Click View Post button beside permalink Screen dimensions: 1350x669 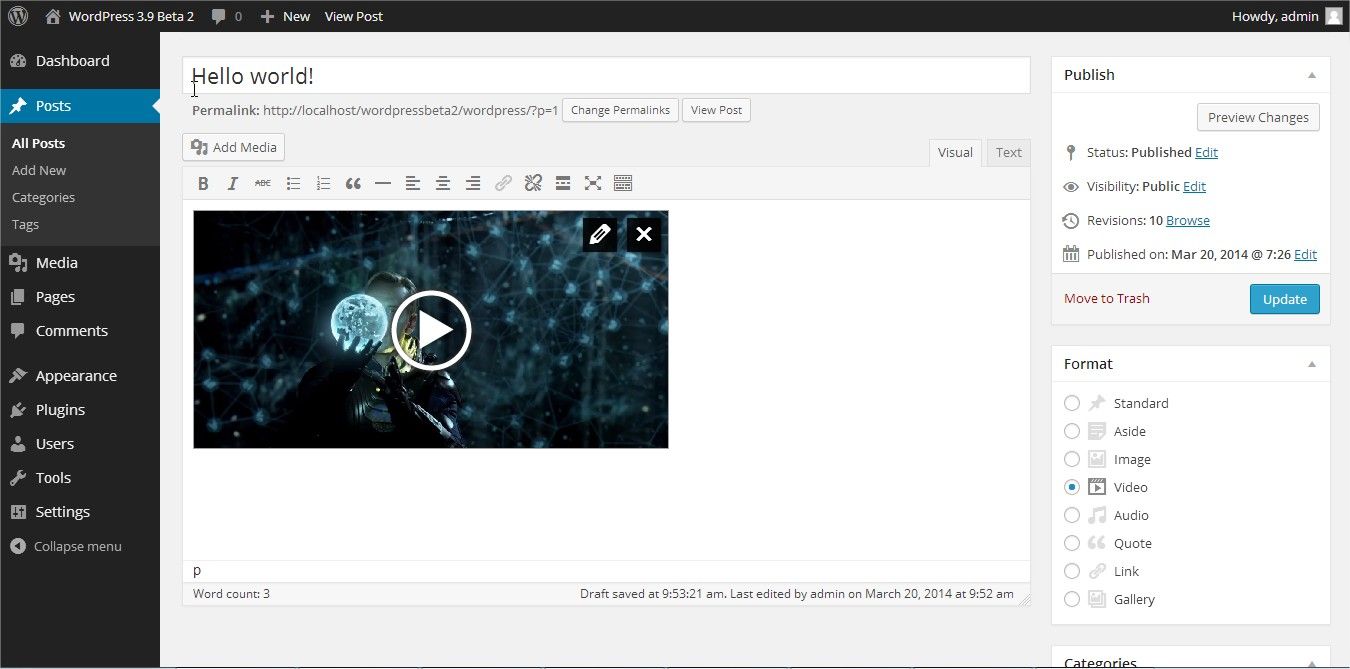click(716, 110)
